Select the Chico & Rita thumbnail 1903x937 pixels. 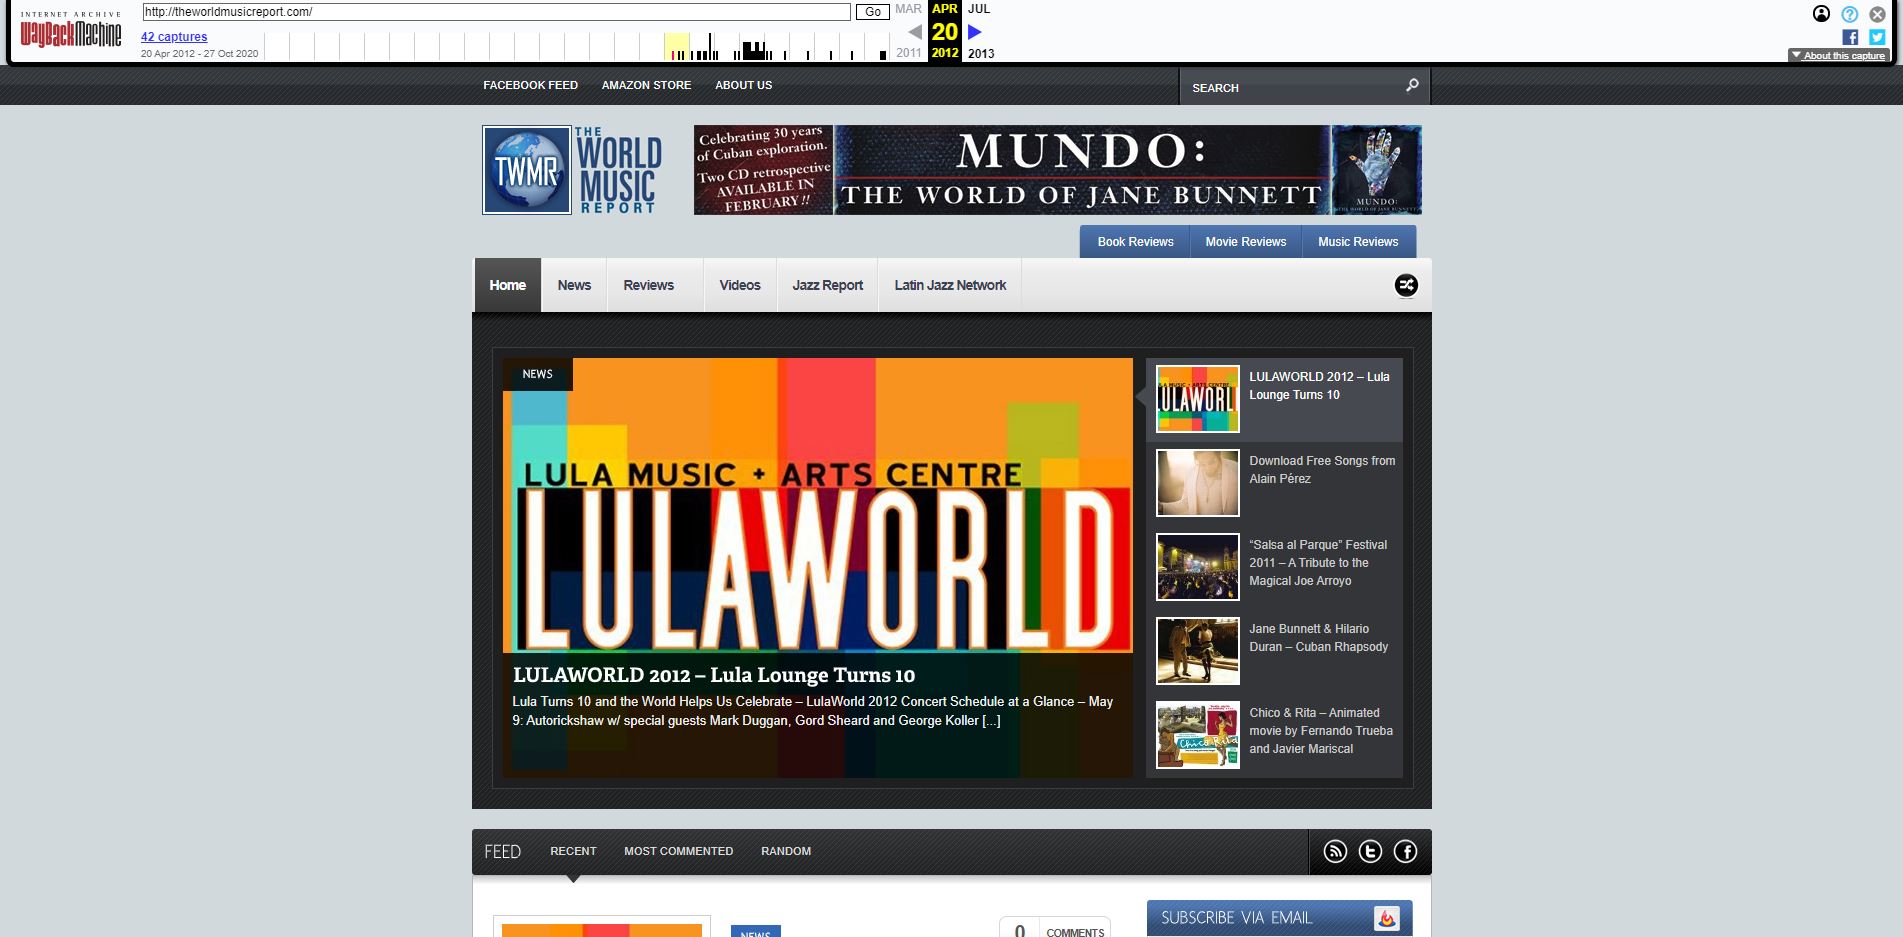pyautogui.click(x=1197, y=735)
